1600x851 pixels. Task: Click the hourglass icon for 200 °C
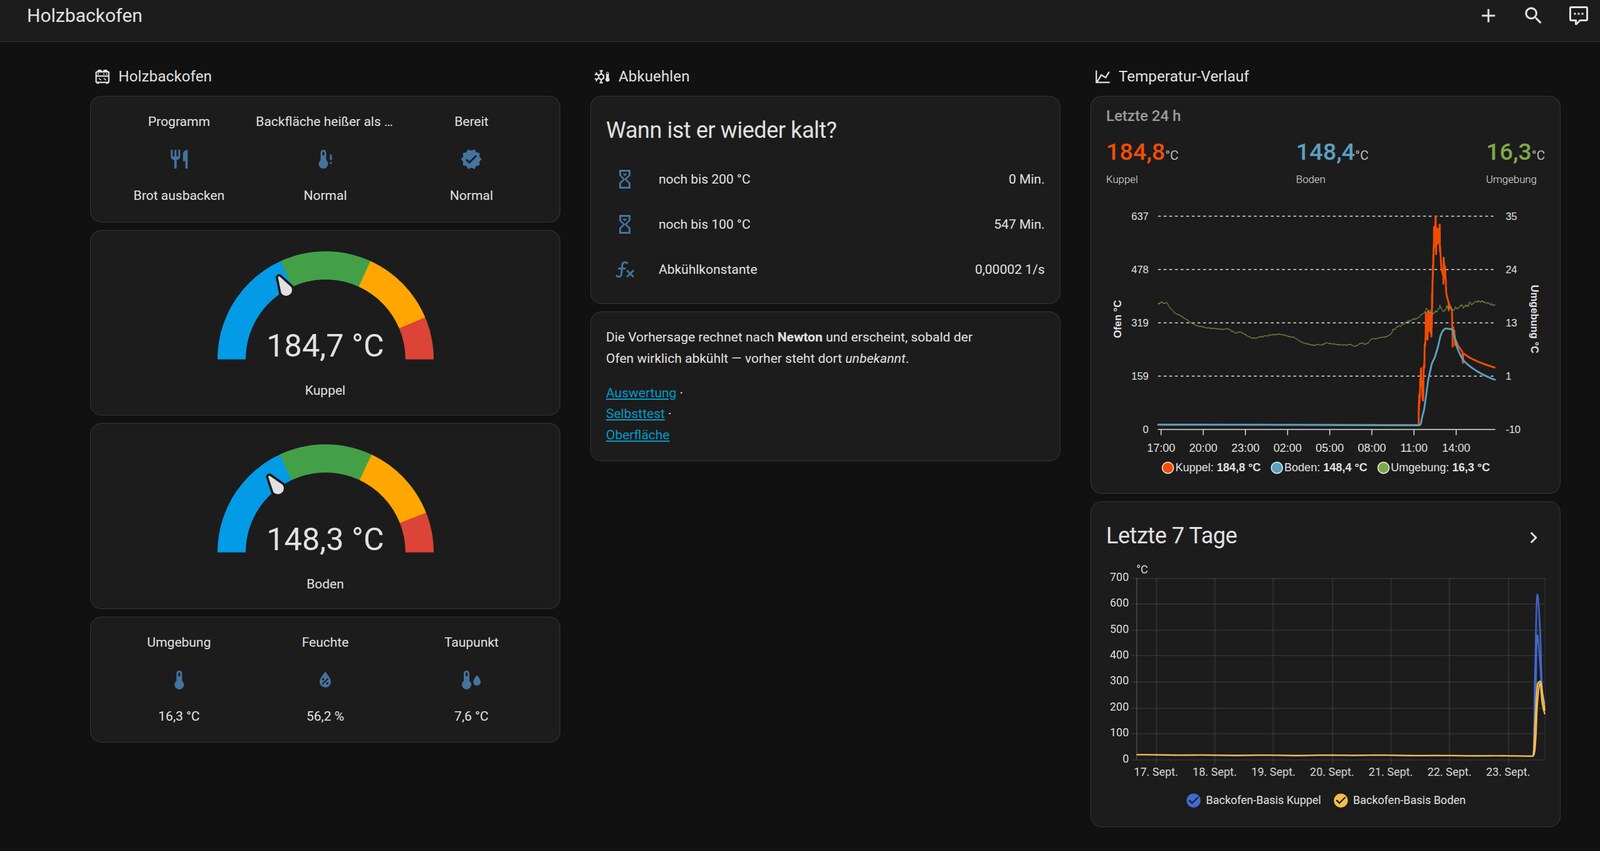coord(625,179)
